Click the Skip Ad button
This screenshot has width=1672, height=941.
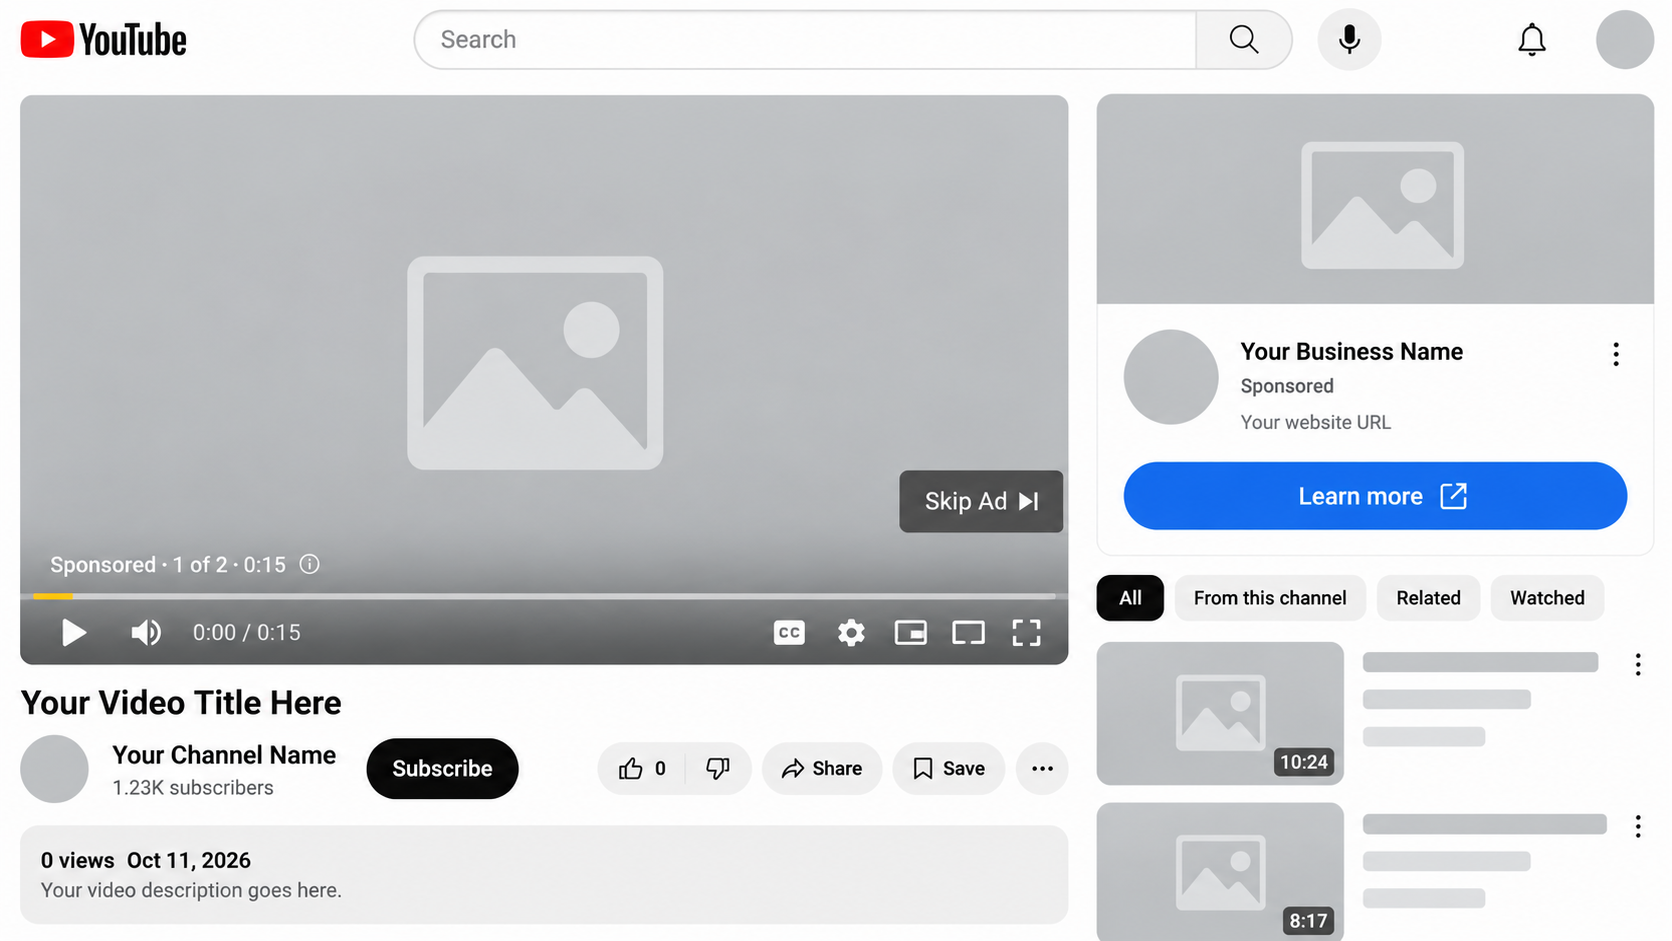[x=980, y=501]
